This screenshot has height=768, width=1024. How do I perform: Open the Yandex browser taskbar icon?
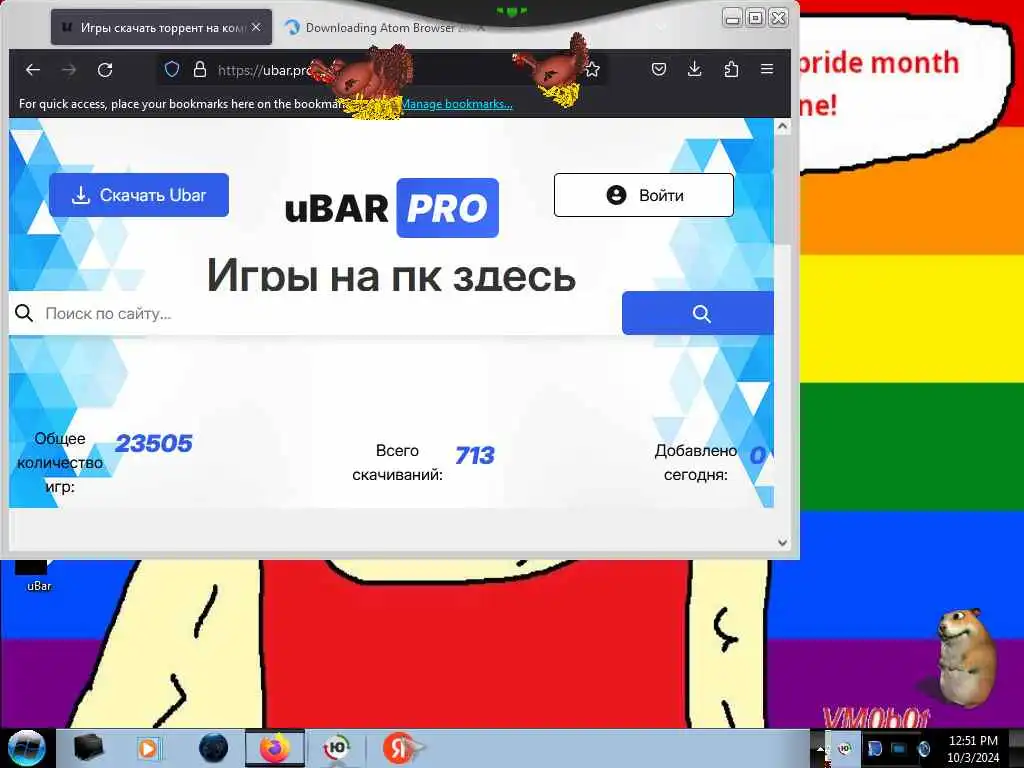pos(398,748)
